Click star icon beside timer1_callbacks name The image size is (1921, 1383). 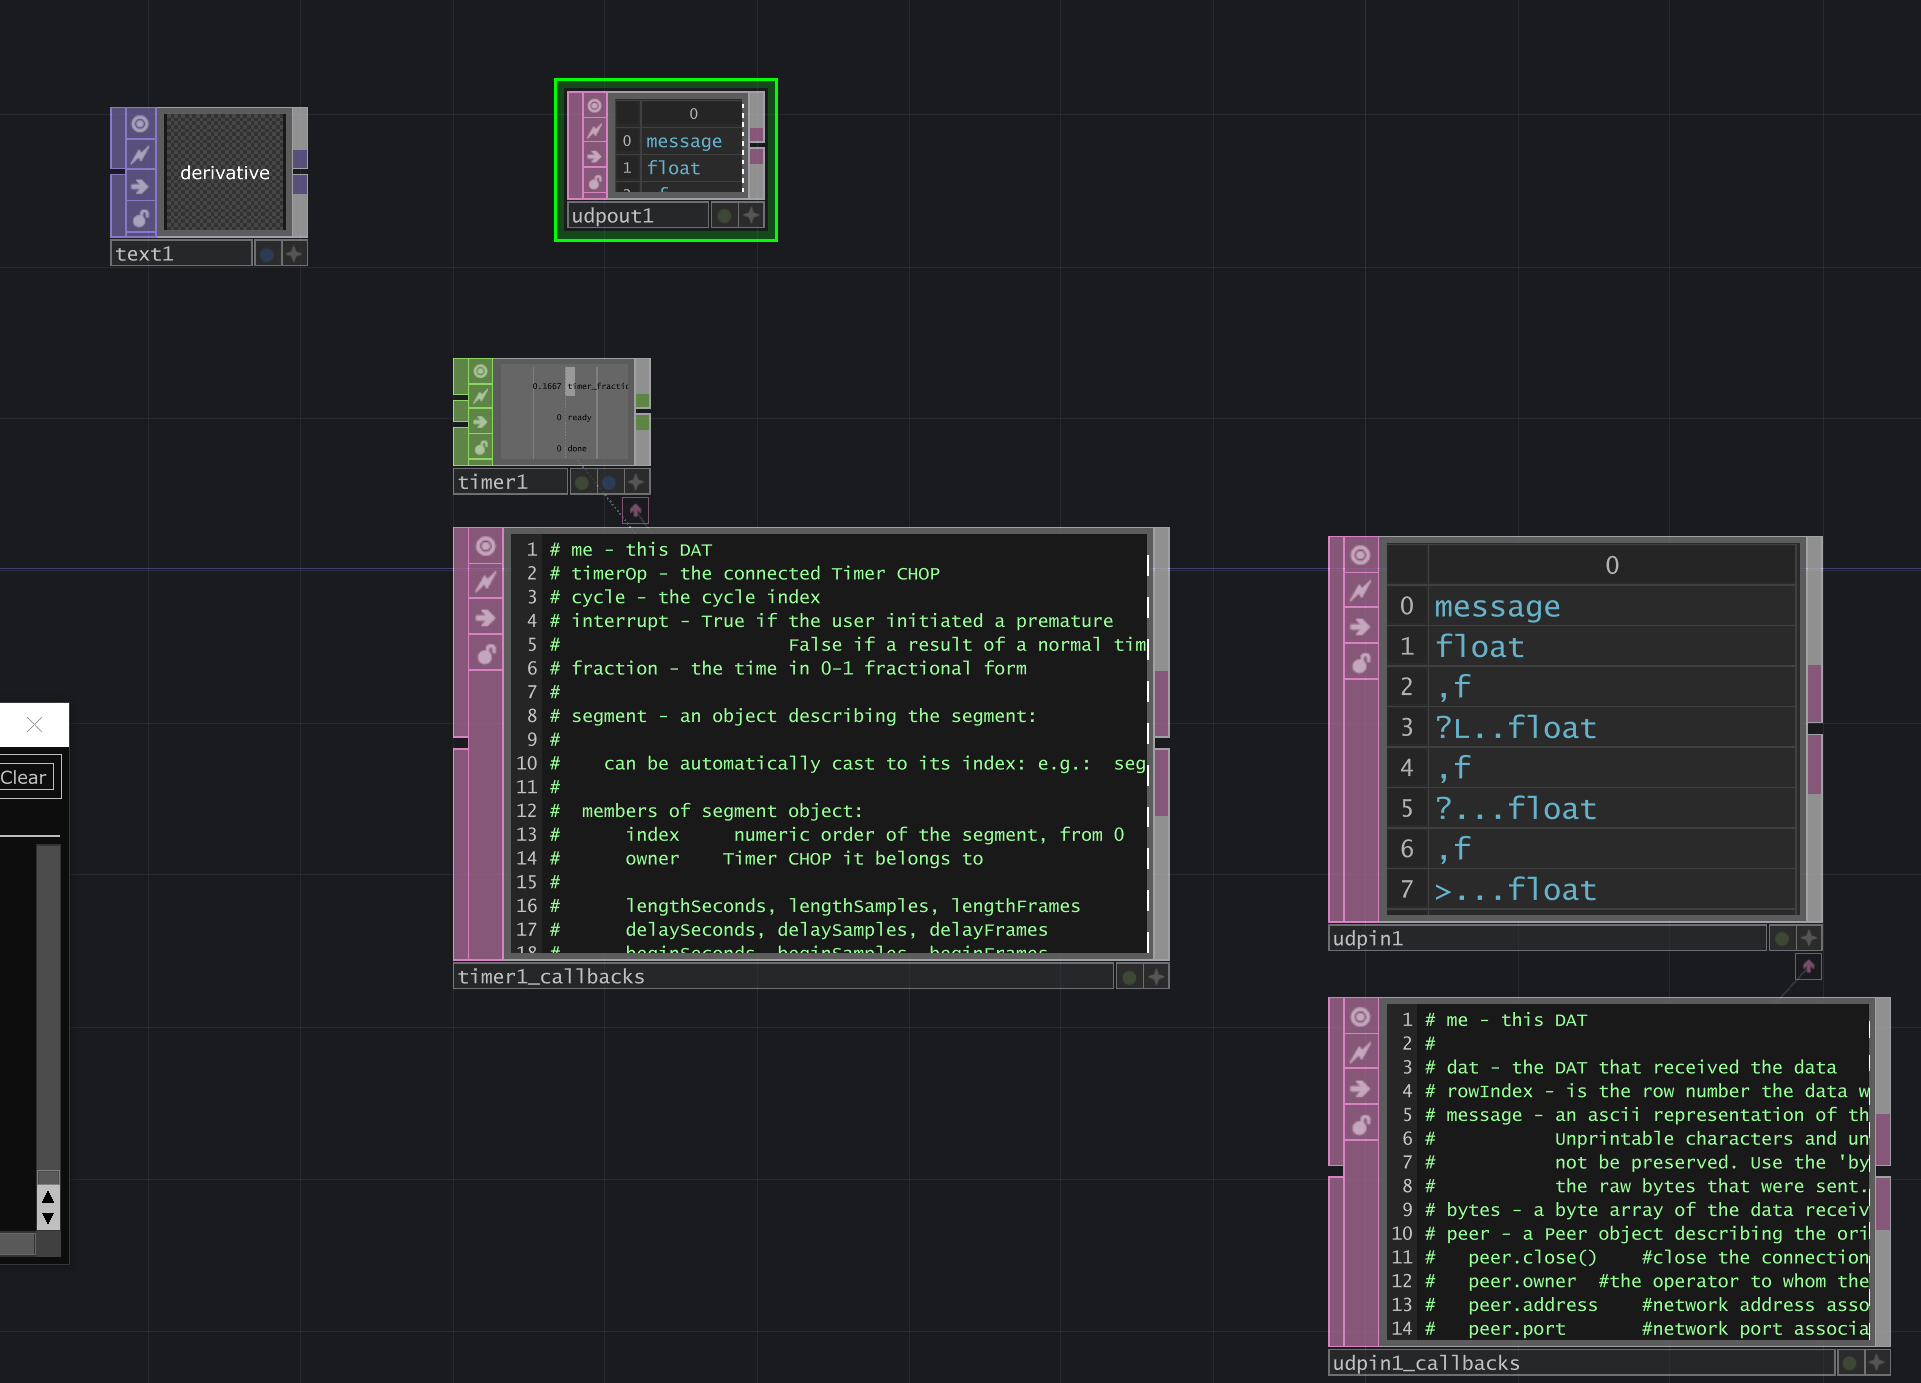(x=1156, y=977)
